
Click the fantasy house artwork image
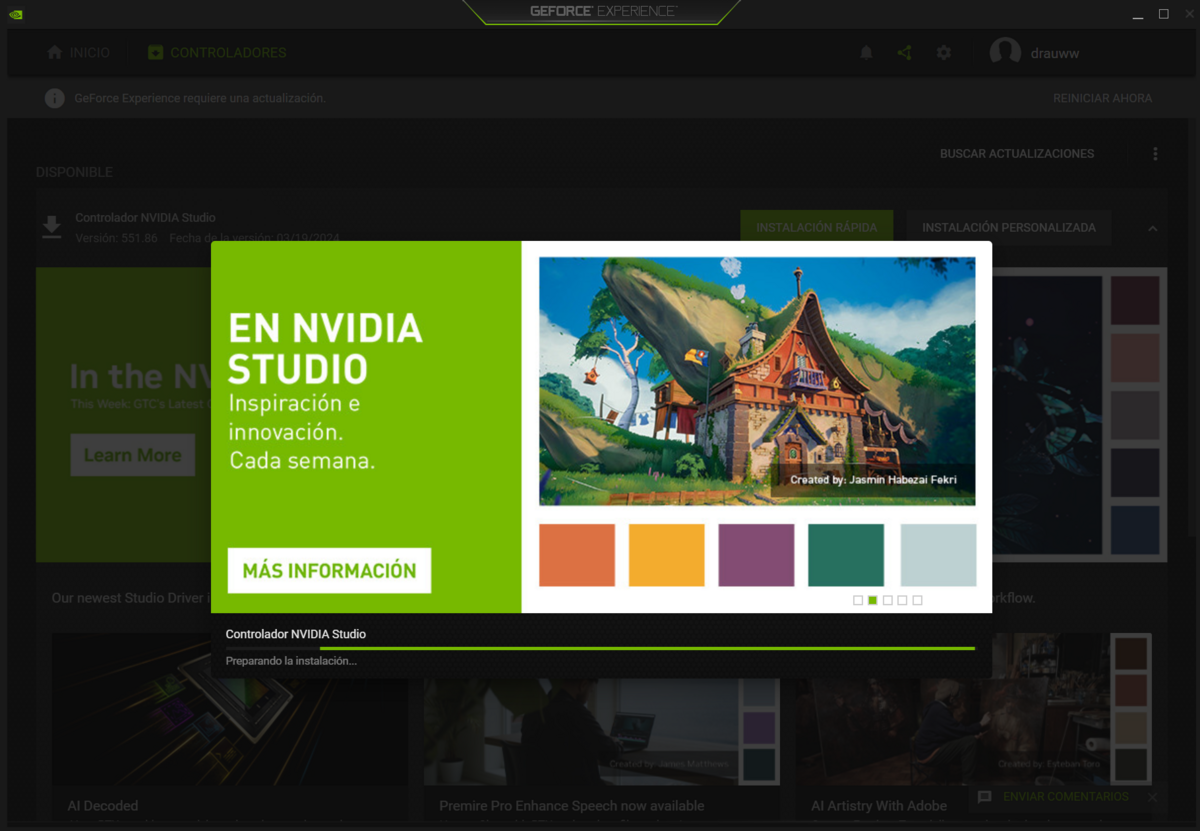coord(757,381)
